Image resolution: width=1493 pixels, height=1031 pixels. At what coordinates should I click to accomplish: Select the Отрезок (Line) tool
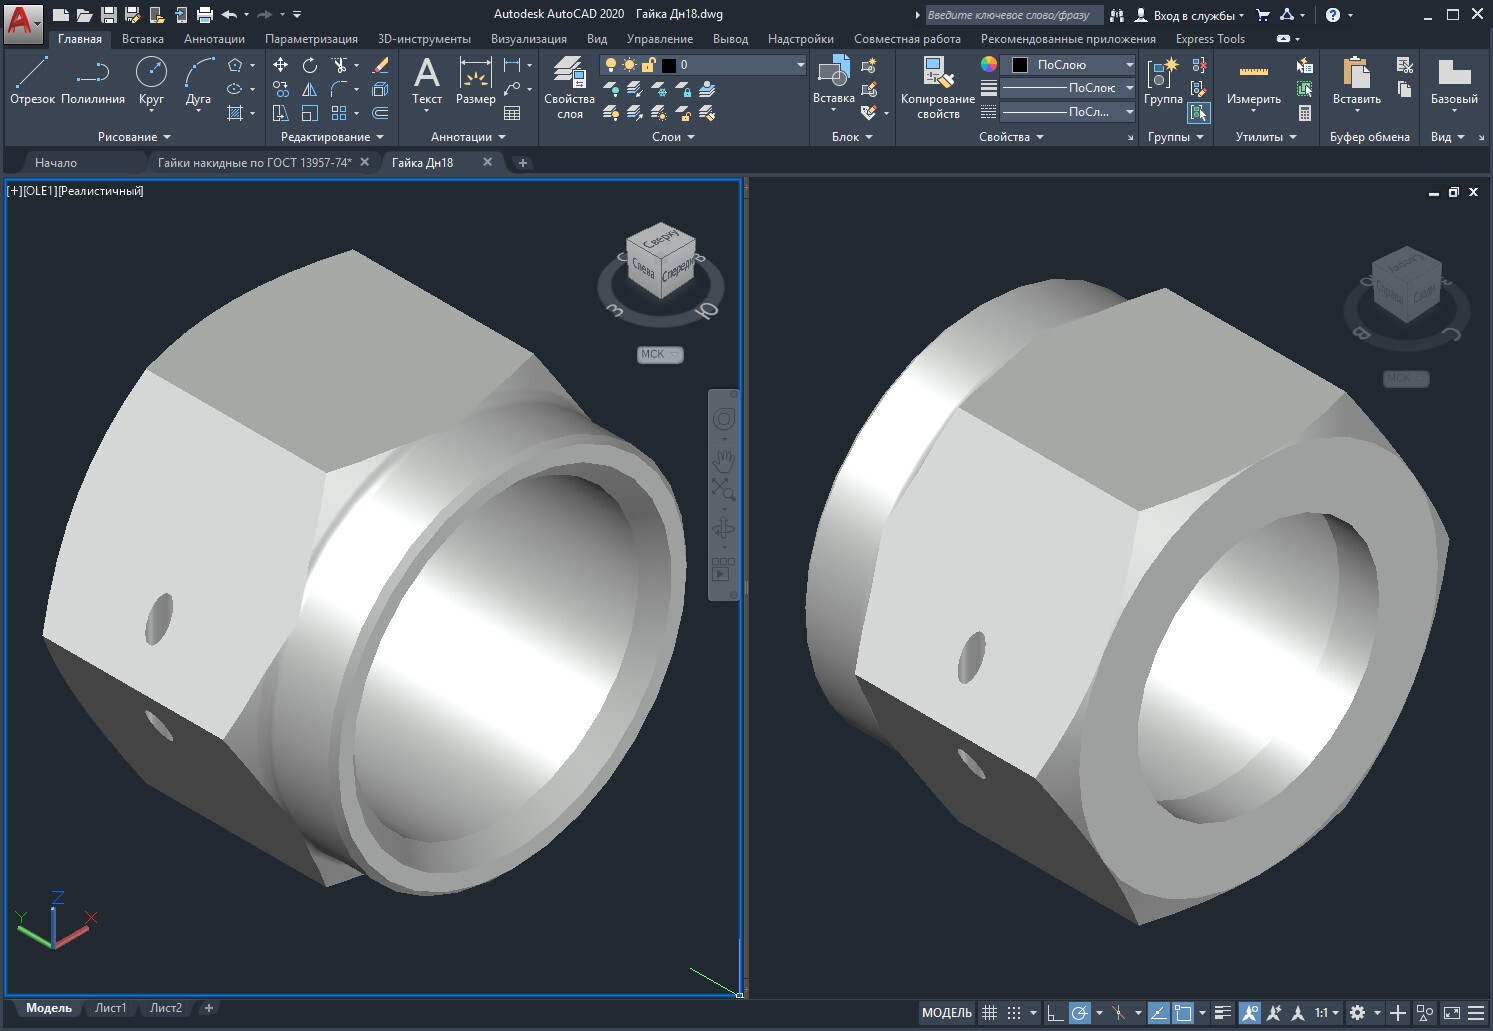point(32,80)
